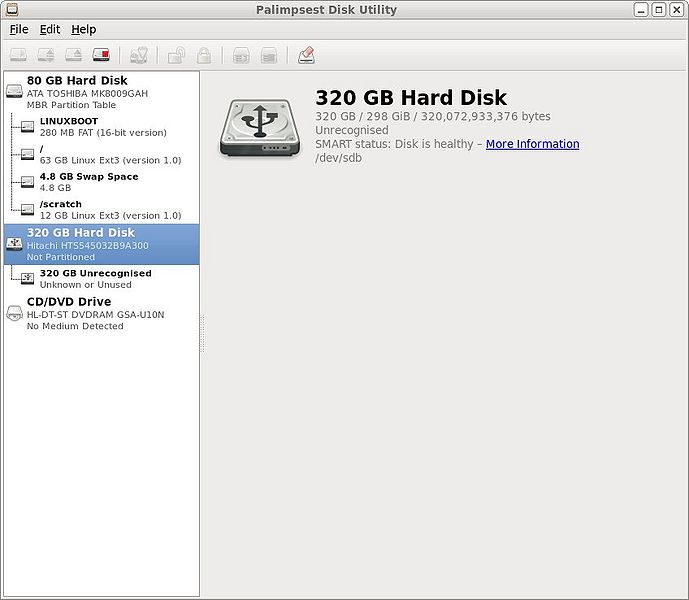Click the red-marked drive toolbar icon
This screenshot has height=600, width=689.
point(101,55)
